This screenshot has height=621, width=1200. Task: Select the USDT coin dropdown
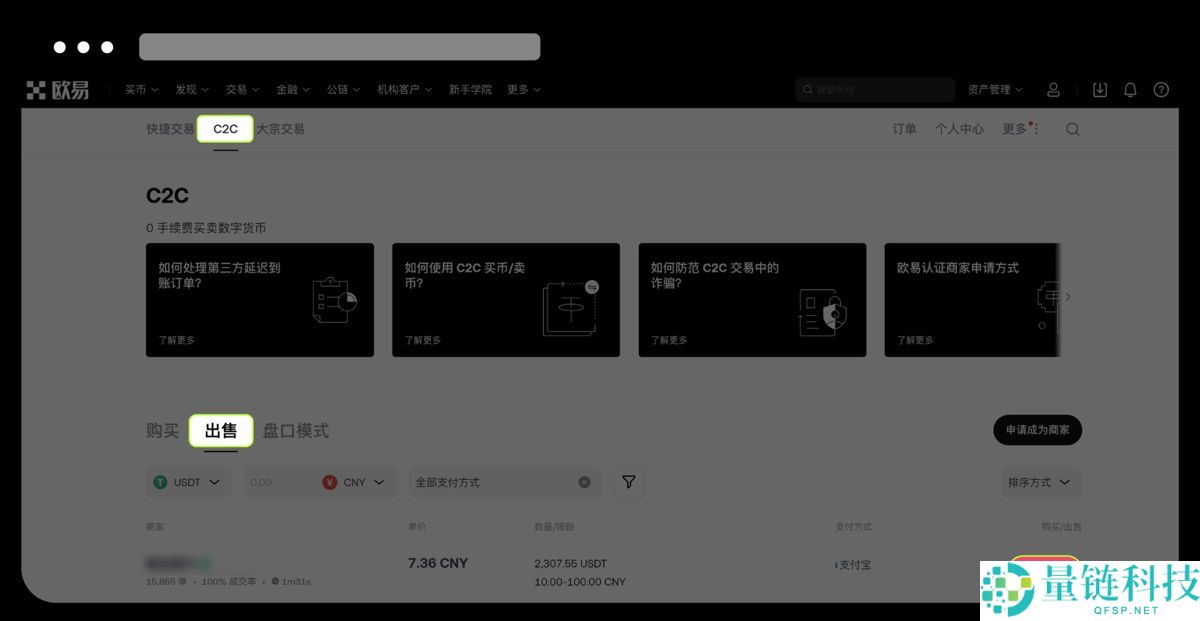coord(188,482)
